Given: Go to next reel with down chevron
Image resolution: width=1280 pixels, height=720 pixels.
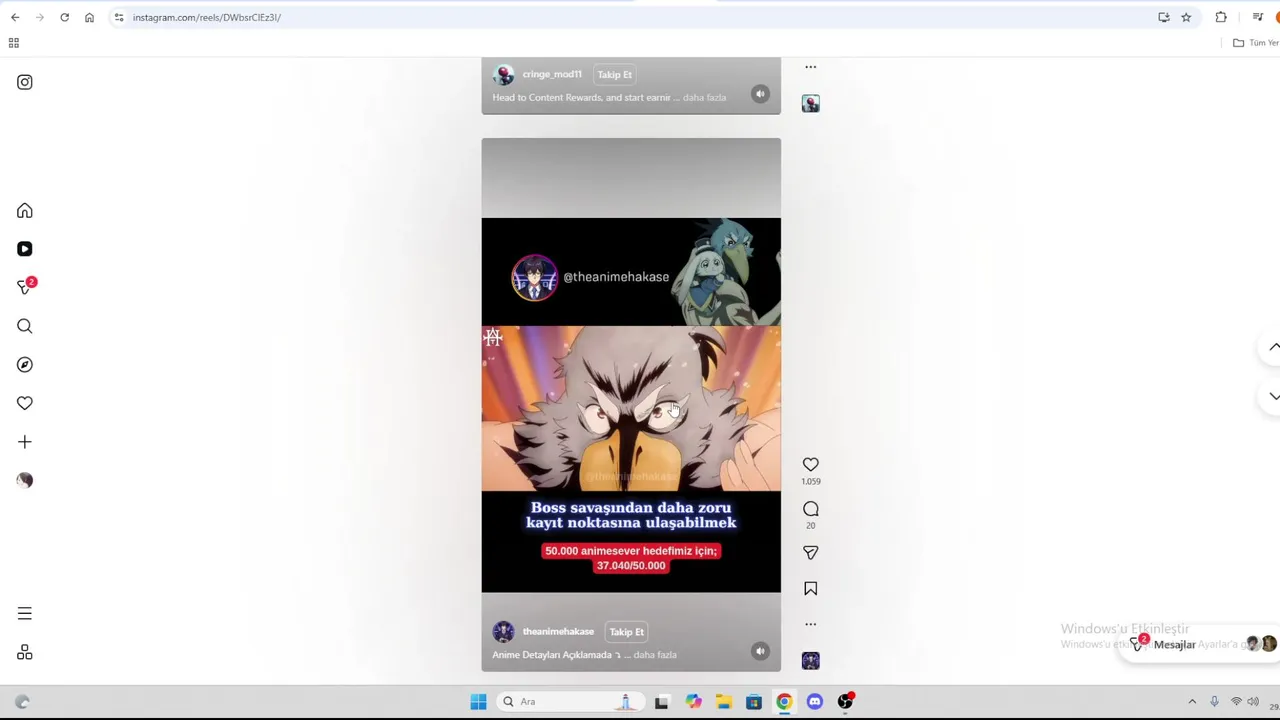Looking at the screenshot, I should coord(1273,396).
